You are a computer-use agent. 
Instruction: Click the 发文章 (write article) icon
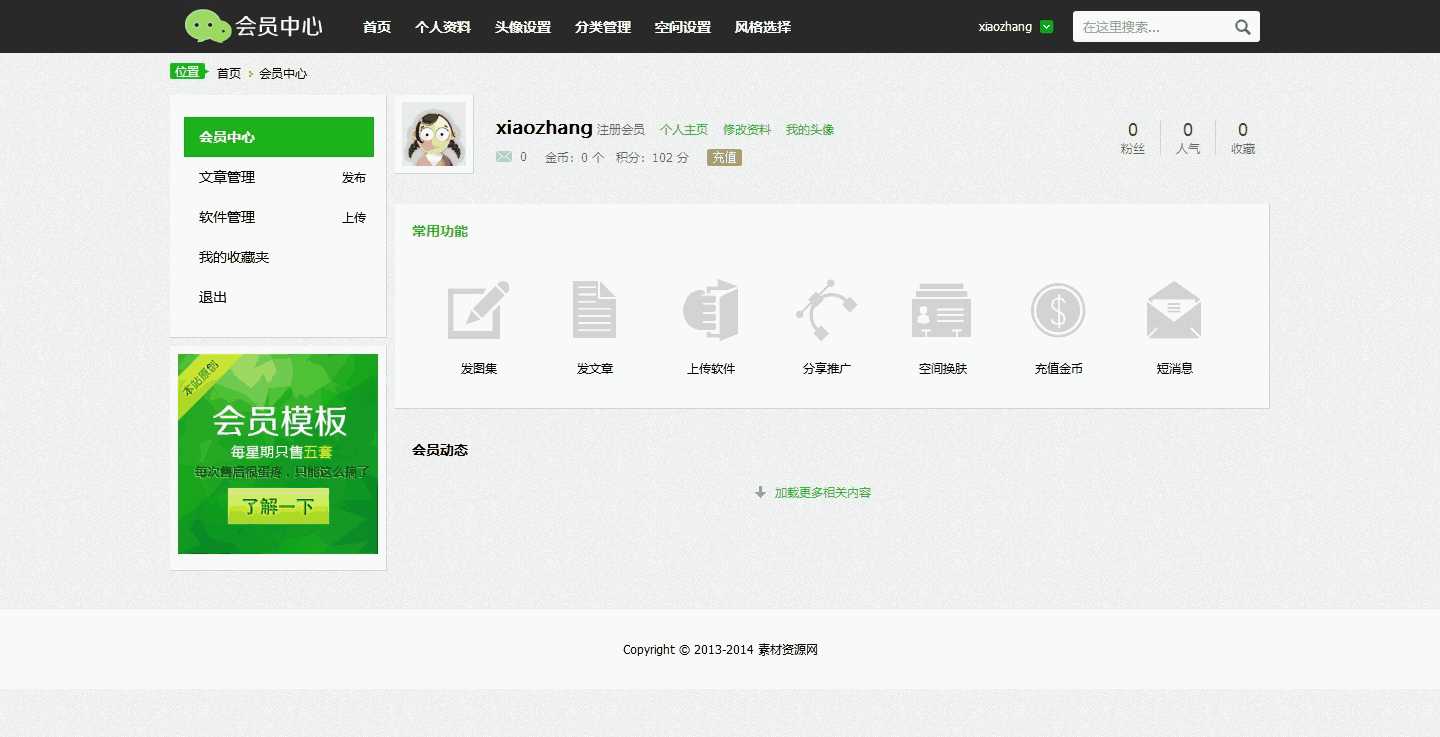(594, 310)
